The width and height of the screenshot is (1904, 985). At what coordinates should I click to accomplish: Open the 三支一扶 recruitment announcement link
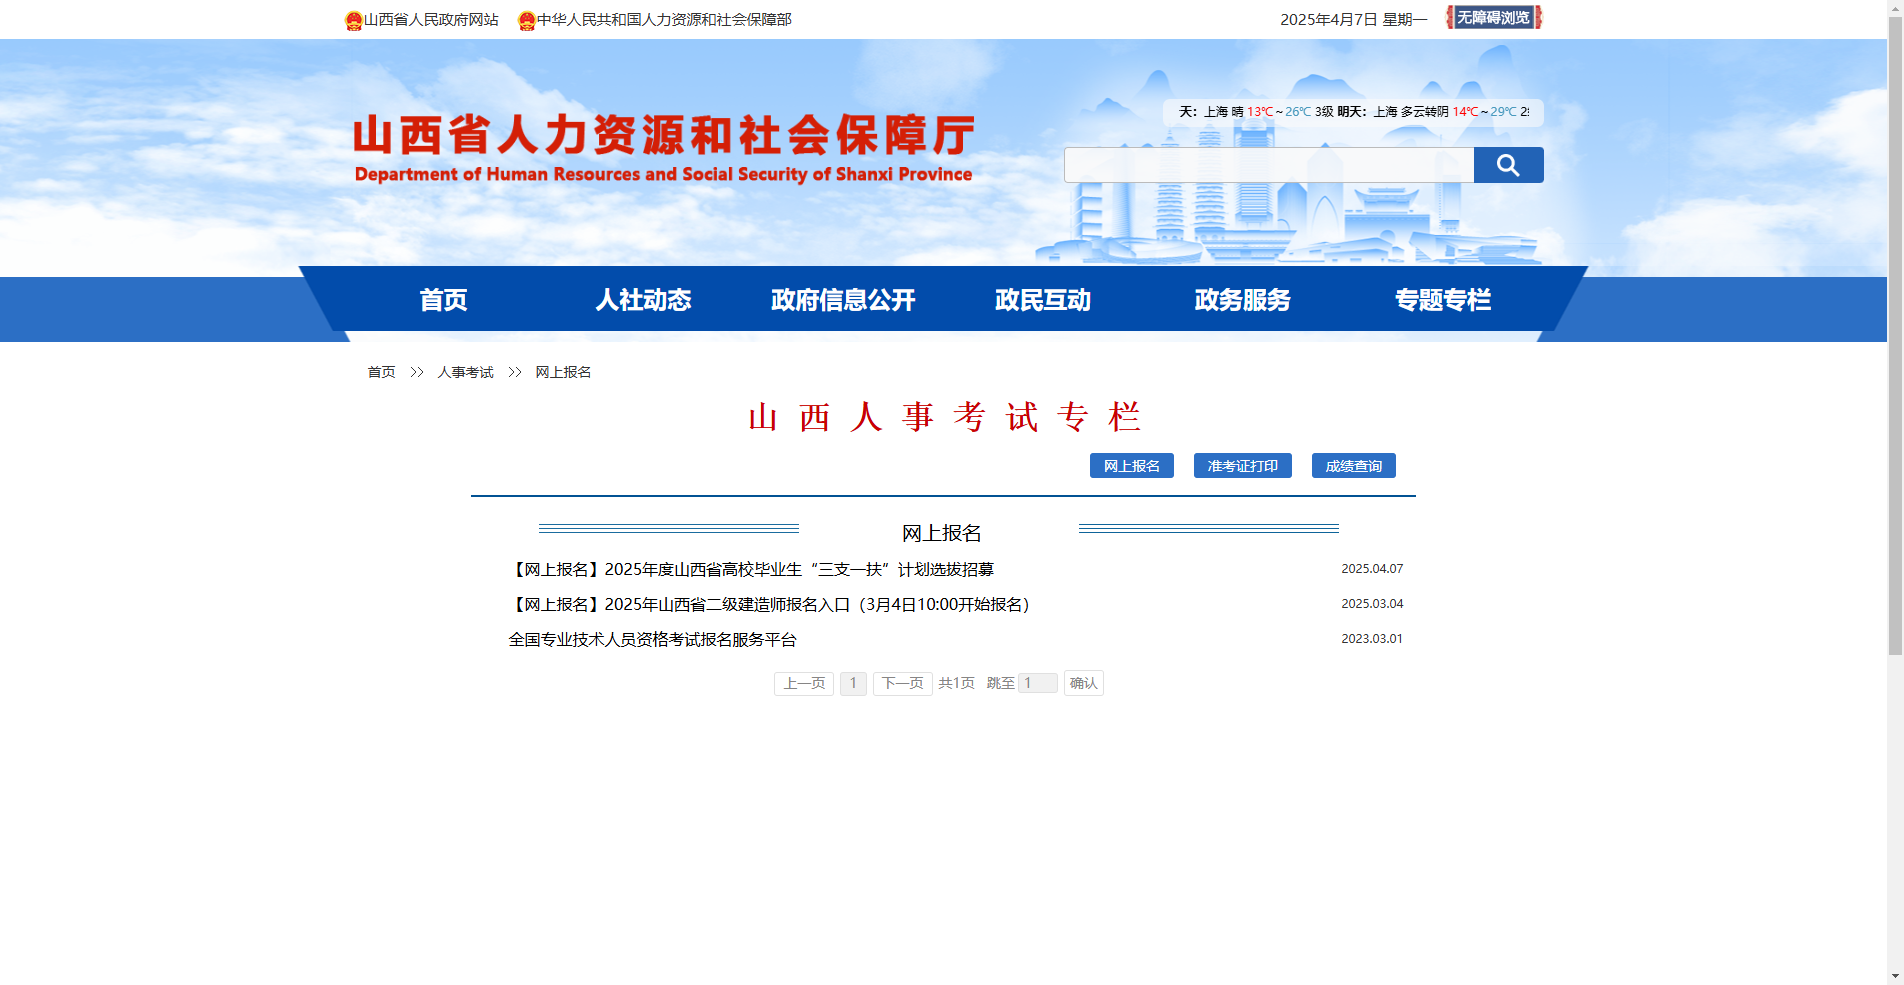752,569
